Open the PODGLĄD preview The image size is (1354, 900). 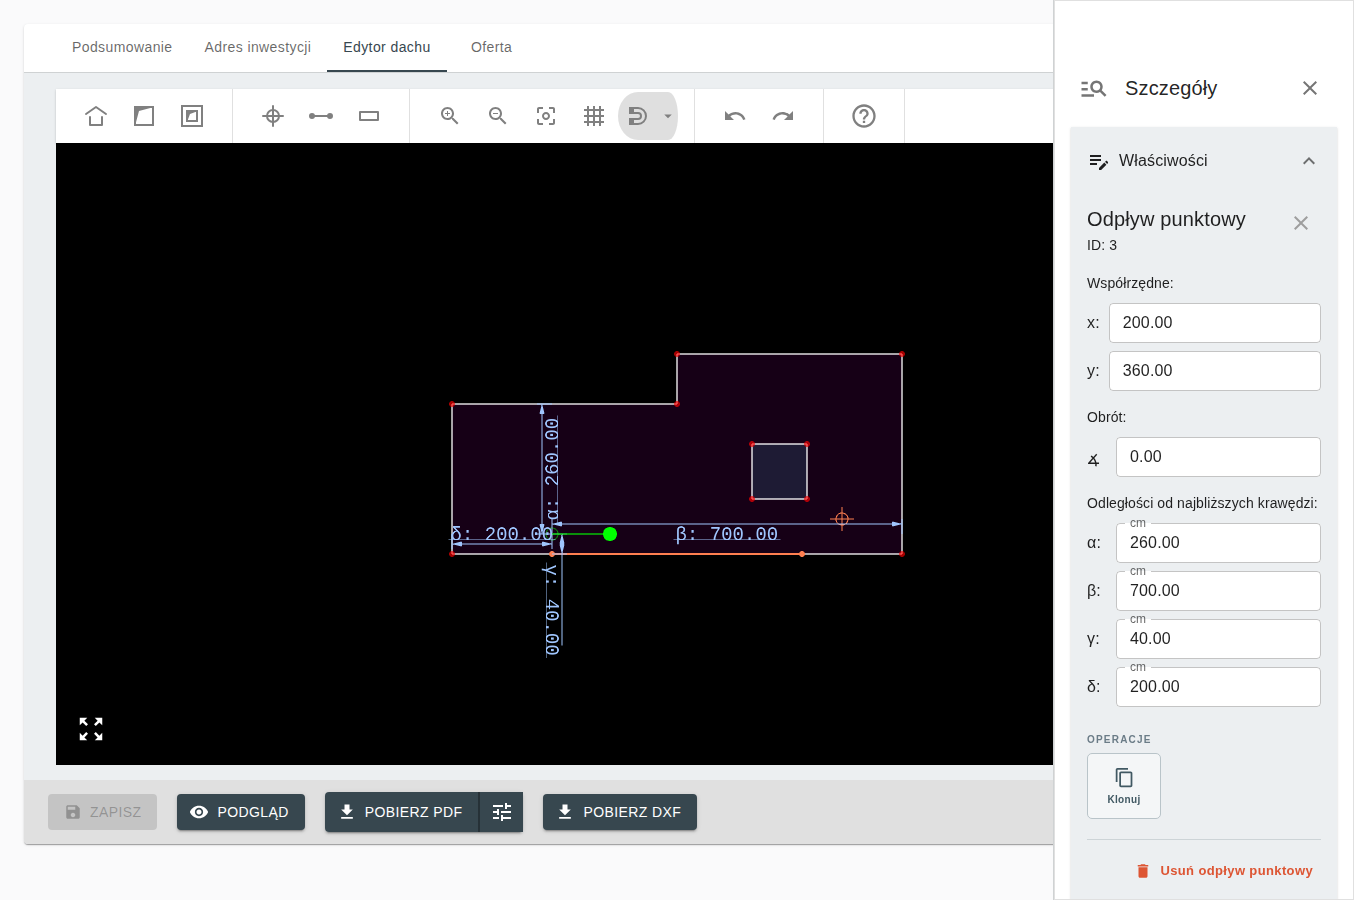coord(241,812)
